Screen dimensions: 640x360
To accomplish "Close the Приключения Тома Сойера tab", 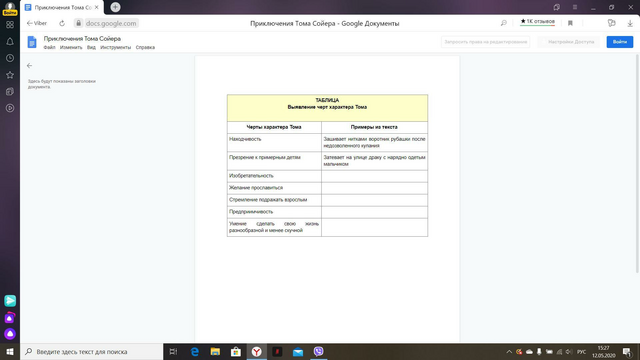I will (x=97, y=7).
